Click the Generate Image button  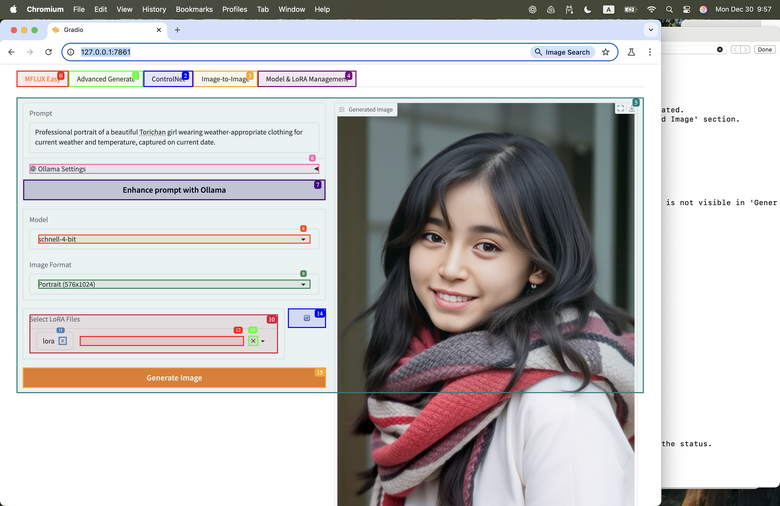click(x=174, y=378)
